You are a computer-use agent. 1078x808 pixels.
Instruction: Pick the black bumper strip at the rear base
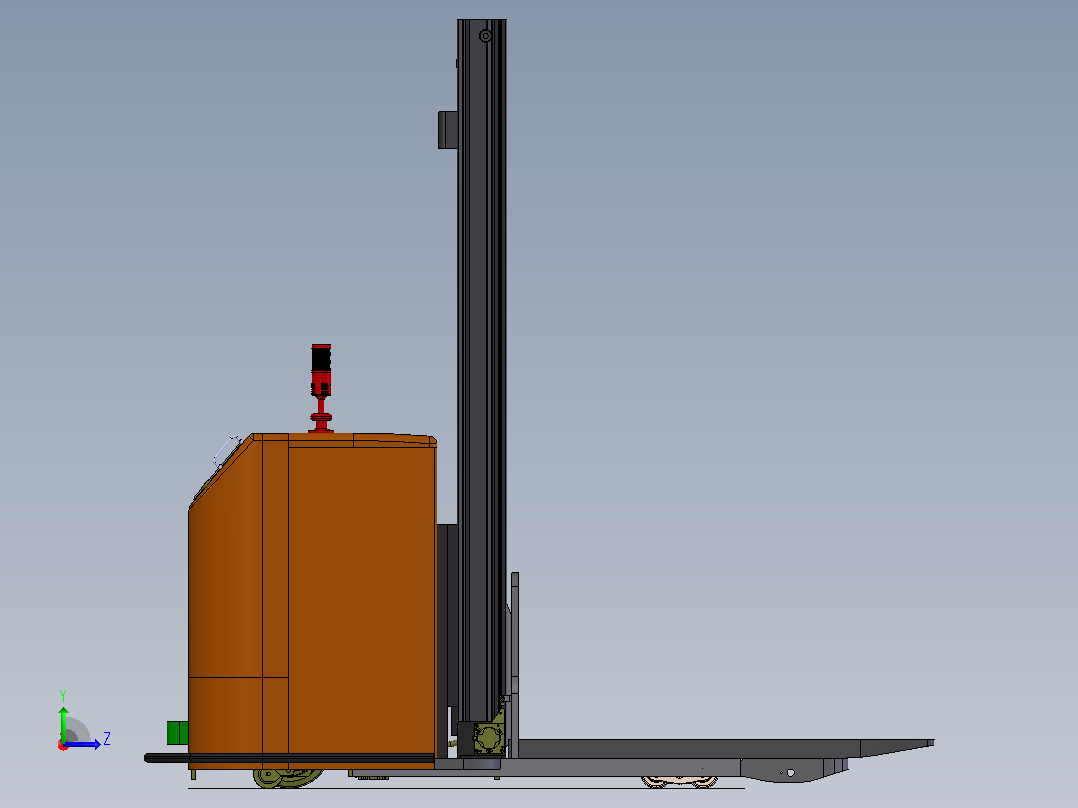(289, 758)
